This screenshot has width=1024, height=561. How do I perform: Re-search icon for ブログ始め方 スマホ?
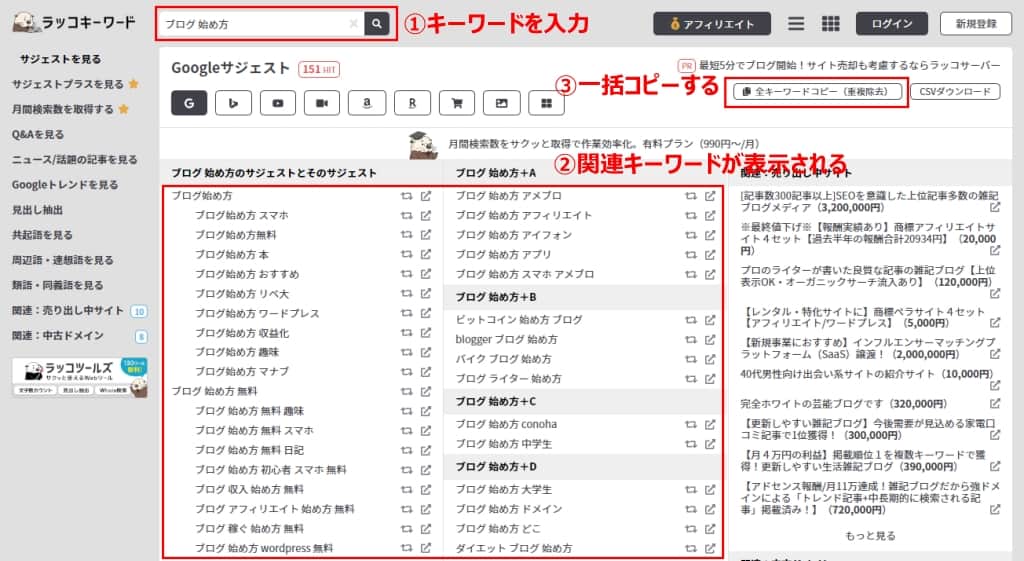[x=406, y=216]
